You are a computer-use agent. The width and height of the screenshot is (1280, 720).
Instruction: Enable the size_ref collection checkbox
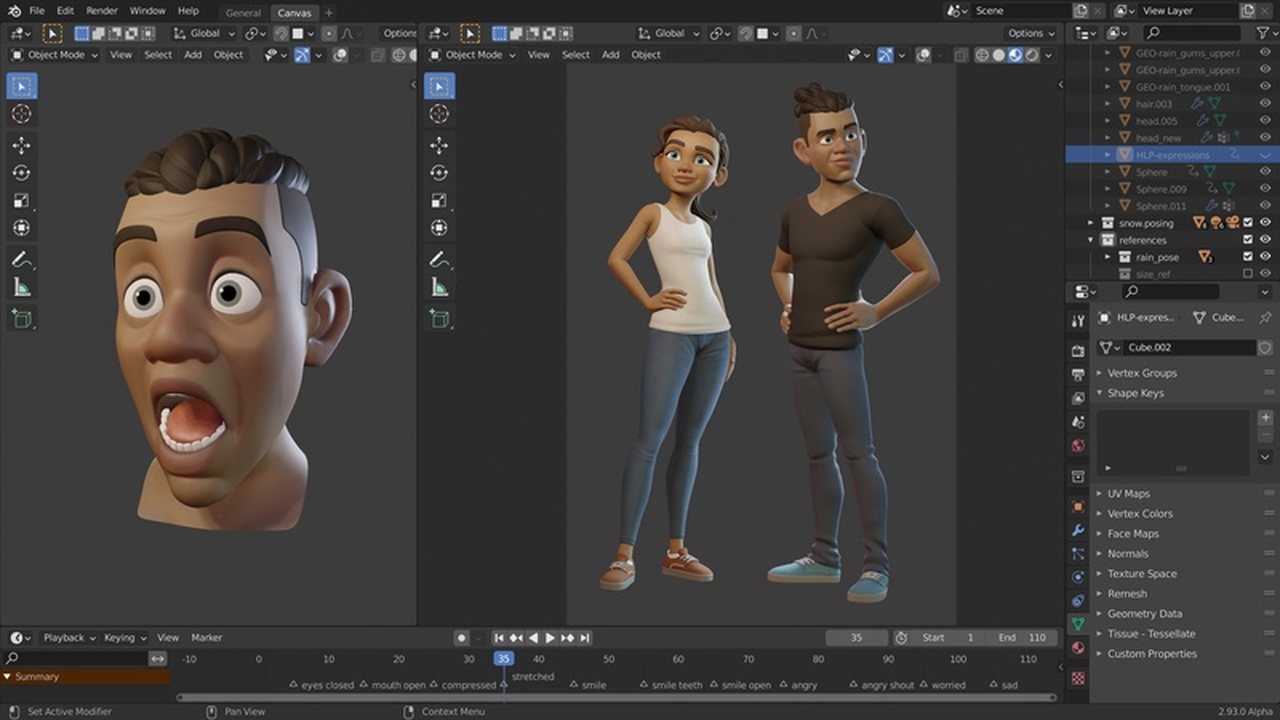tap(1247, 274)
